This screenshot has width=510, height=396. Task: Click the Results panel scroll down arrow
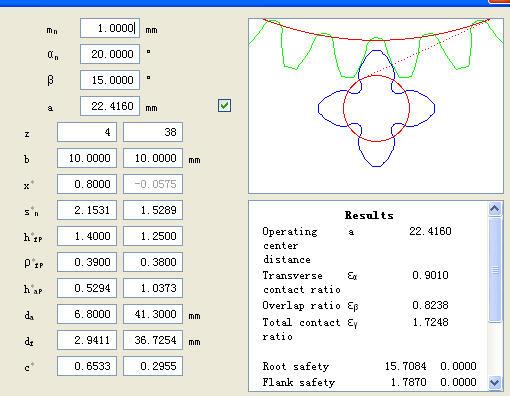pyautogui.click(x=495, y=382)
